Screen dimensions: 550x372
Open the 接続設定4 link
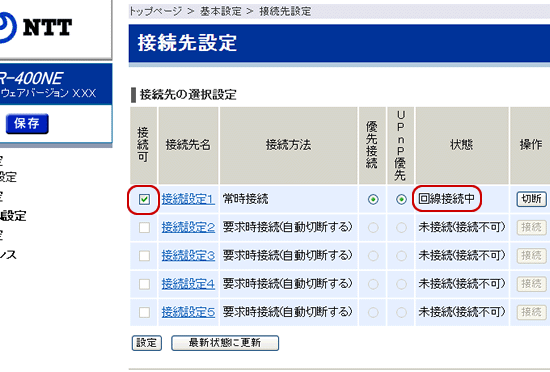pyautogui.click(x=188, y=284)
